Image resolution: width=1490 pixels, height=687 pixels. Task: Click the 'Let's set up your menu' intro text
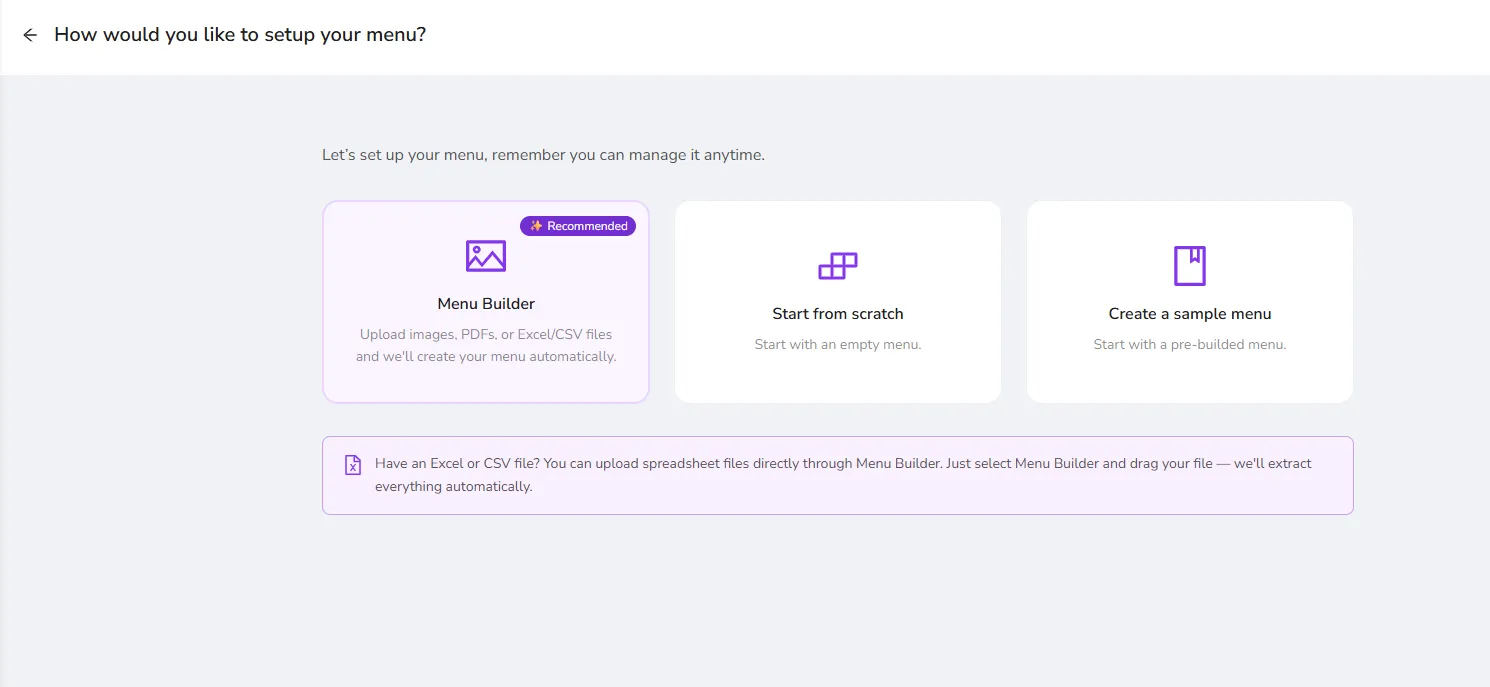[543, 155]
